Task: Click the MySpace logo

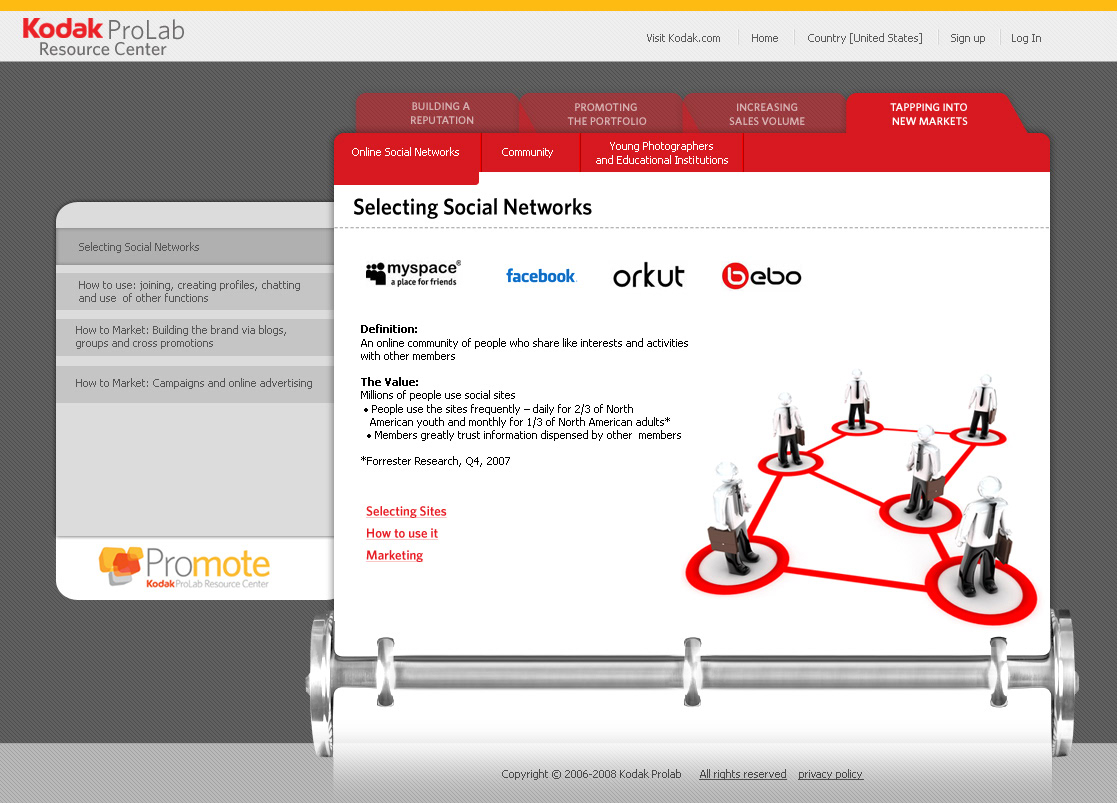Action: coord(413,274)
